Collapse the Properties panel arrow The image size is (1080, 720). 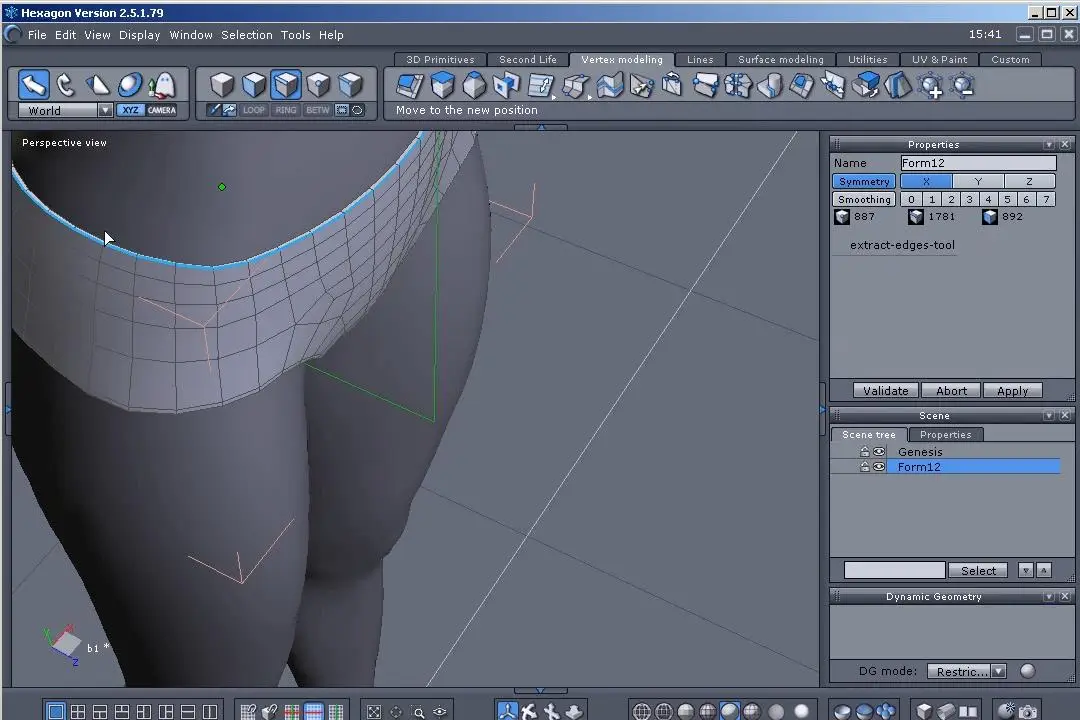pyautogui.click(x=1049, y=145)
